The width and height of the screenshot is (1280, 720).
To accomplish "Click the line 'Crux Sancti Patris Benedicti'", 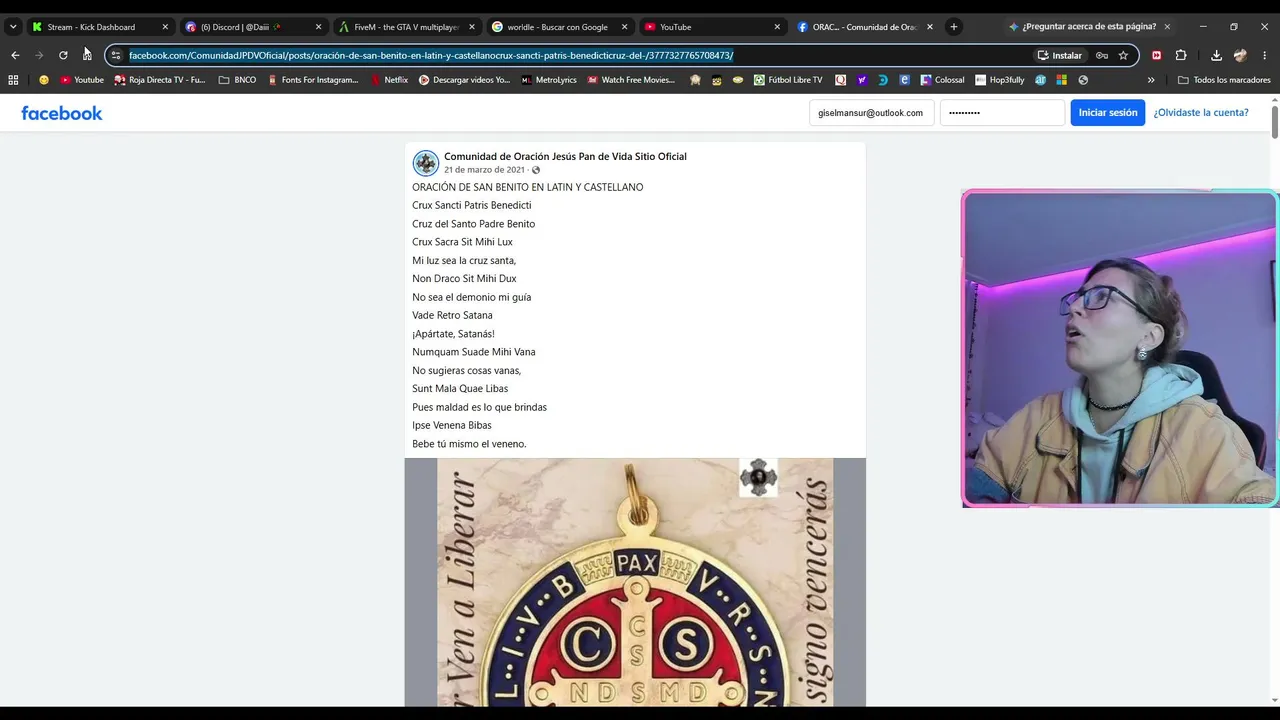I will (x=472, y=205).
